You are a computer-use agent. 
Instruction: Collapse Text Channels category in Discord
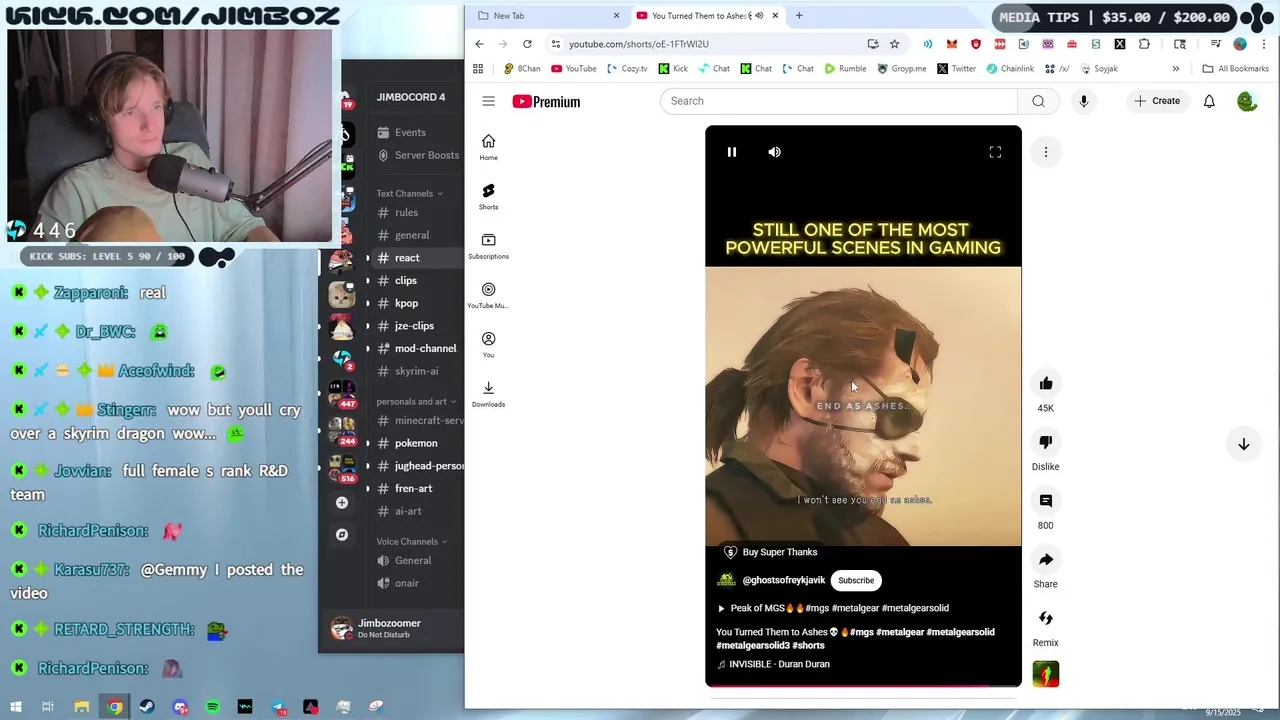click(409, 193)
